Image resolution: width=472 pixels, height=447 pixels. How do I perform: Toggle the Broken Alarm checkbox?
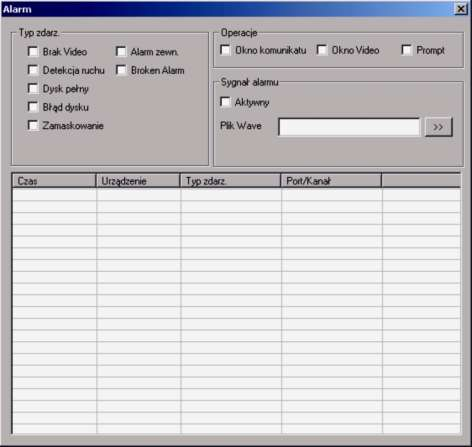121,70
